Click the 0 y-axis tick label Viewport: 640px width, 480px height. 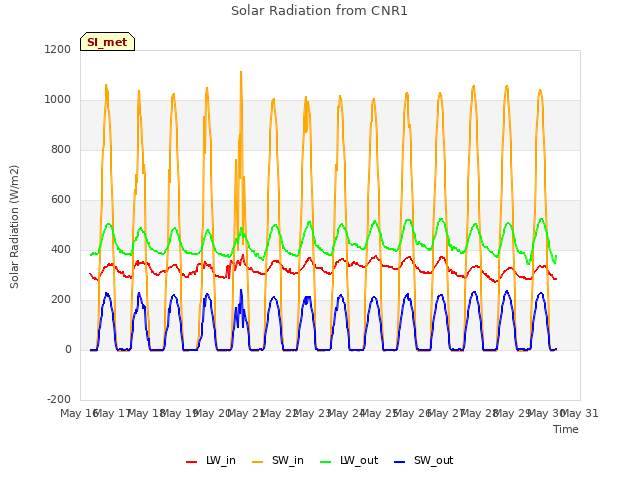point(68,349)
